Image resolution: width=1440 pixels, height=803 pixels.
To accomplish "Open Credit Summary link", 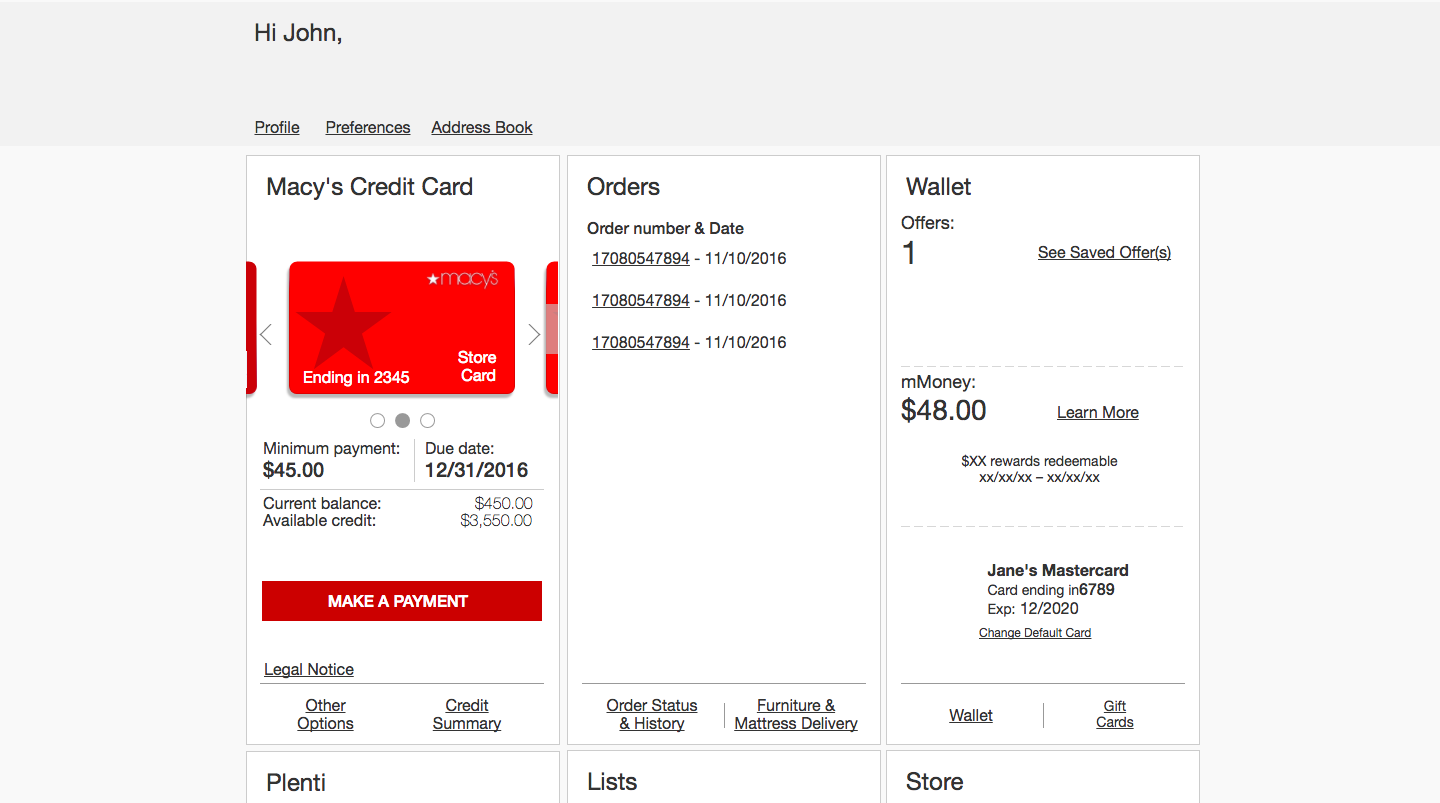I will point(467,714).
